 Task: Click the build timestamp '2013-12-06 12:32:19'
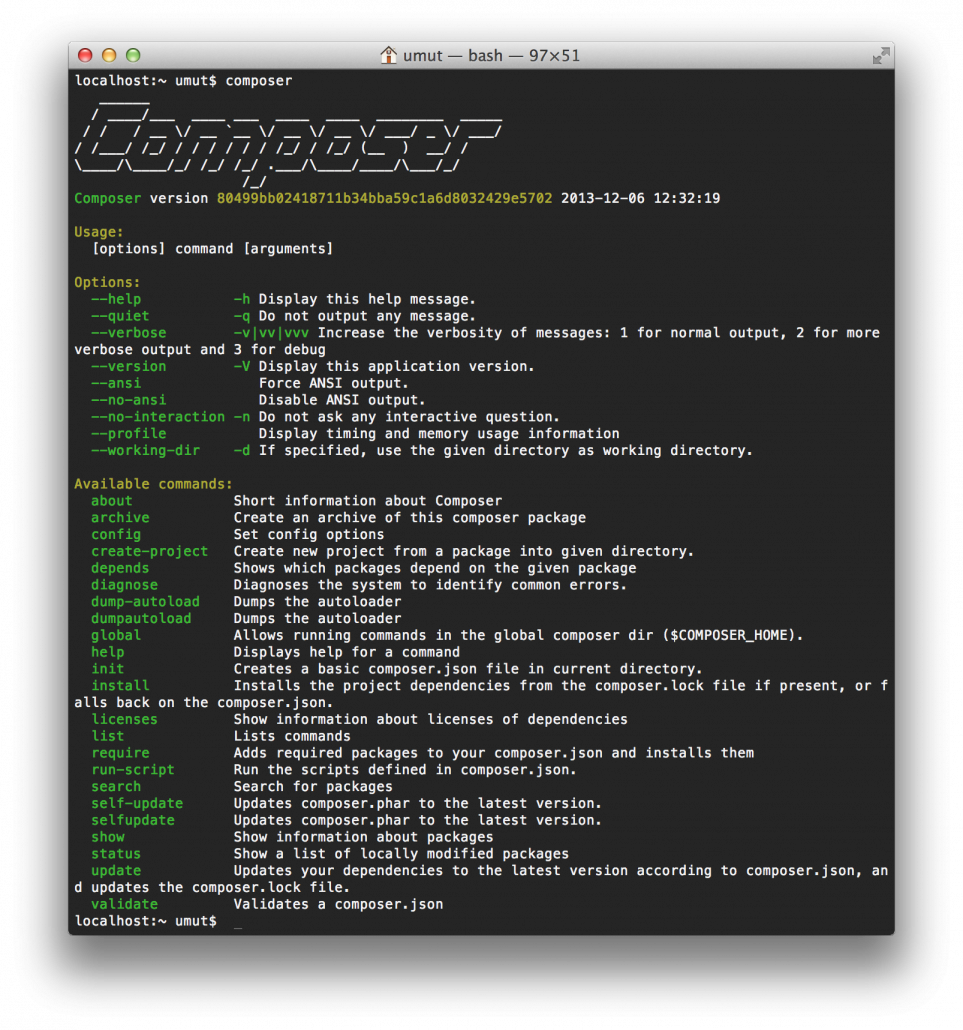pyautogui.click(x=640, y=198)
